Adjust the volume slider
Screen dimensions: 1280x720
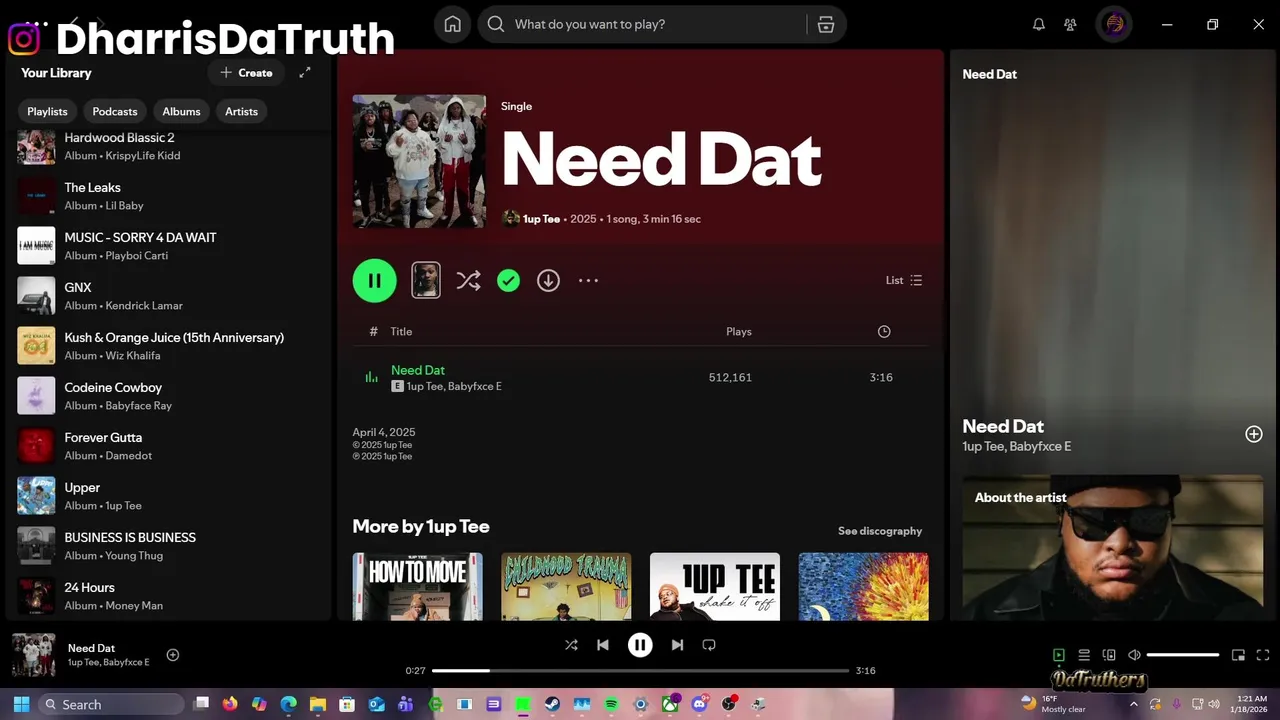point(1183,655)
